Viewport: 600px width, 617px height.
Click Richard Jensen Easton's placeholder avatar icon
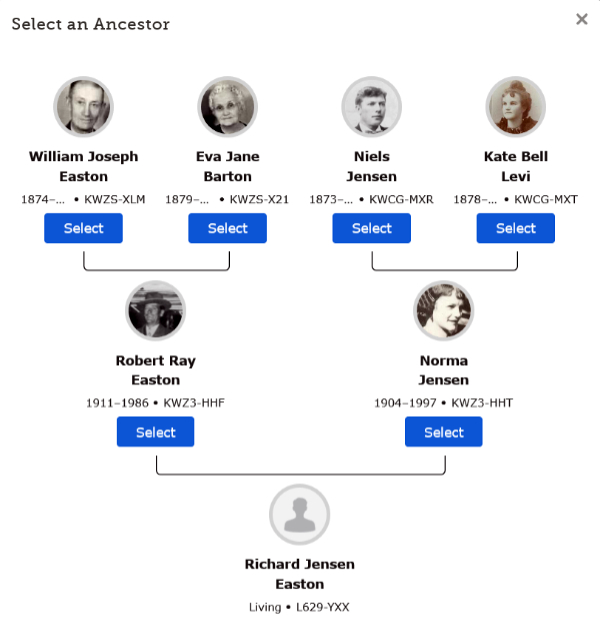coord(300,515)
